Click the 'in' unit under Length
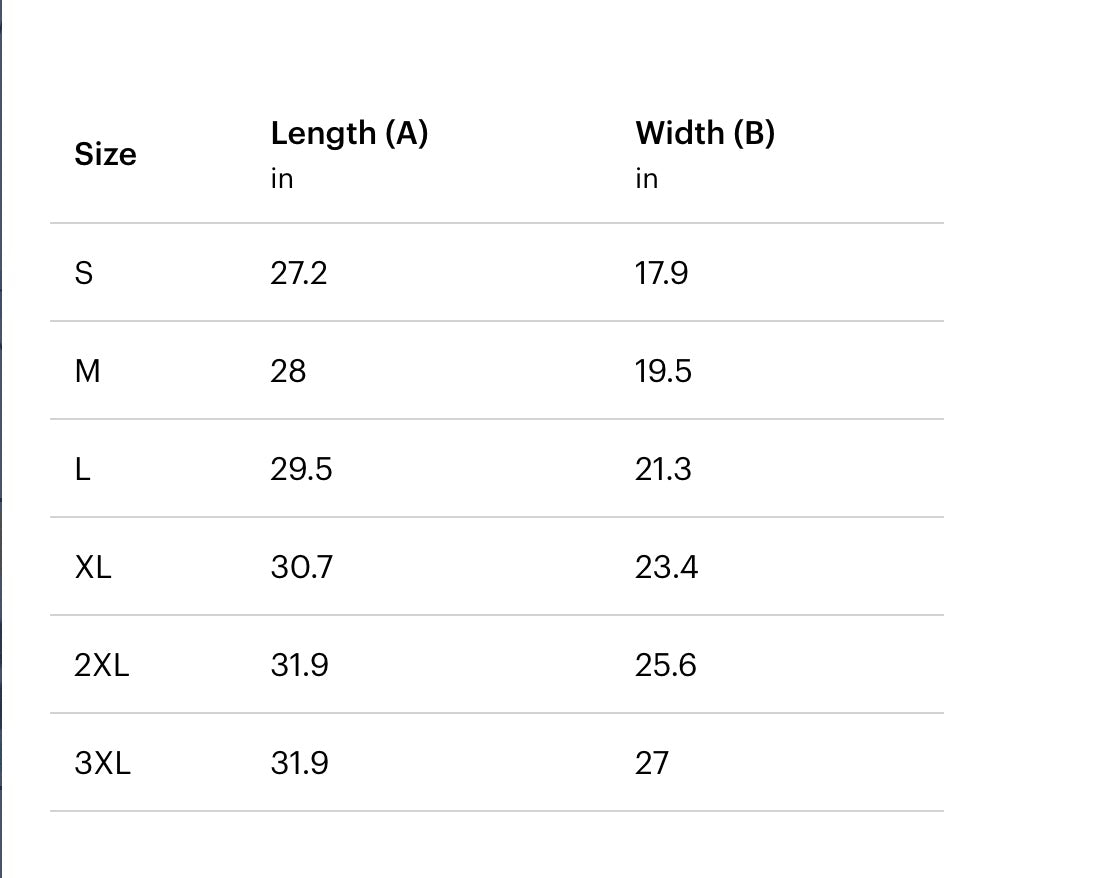This screenshot has height=878, width=1102. tap(282, 179)
